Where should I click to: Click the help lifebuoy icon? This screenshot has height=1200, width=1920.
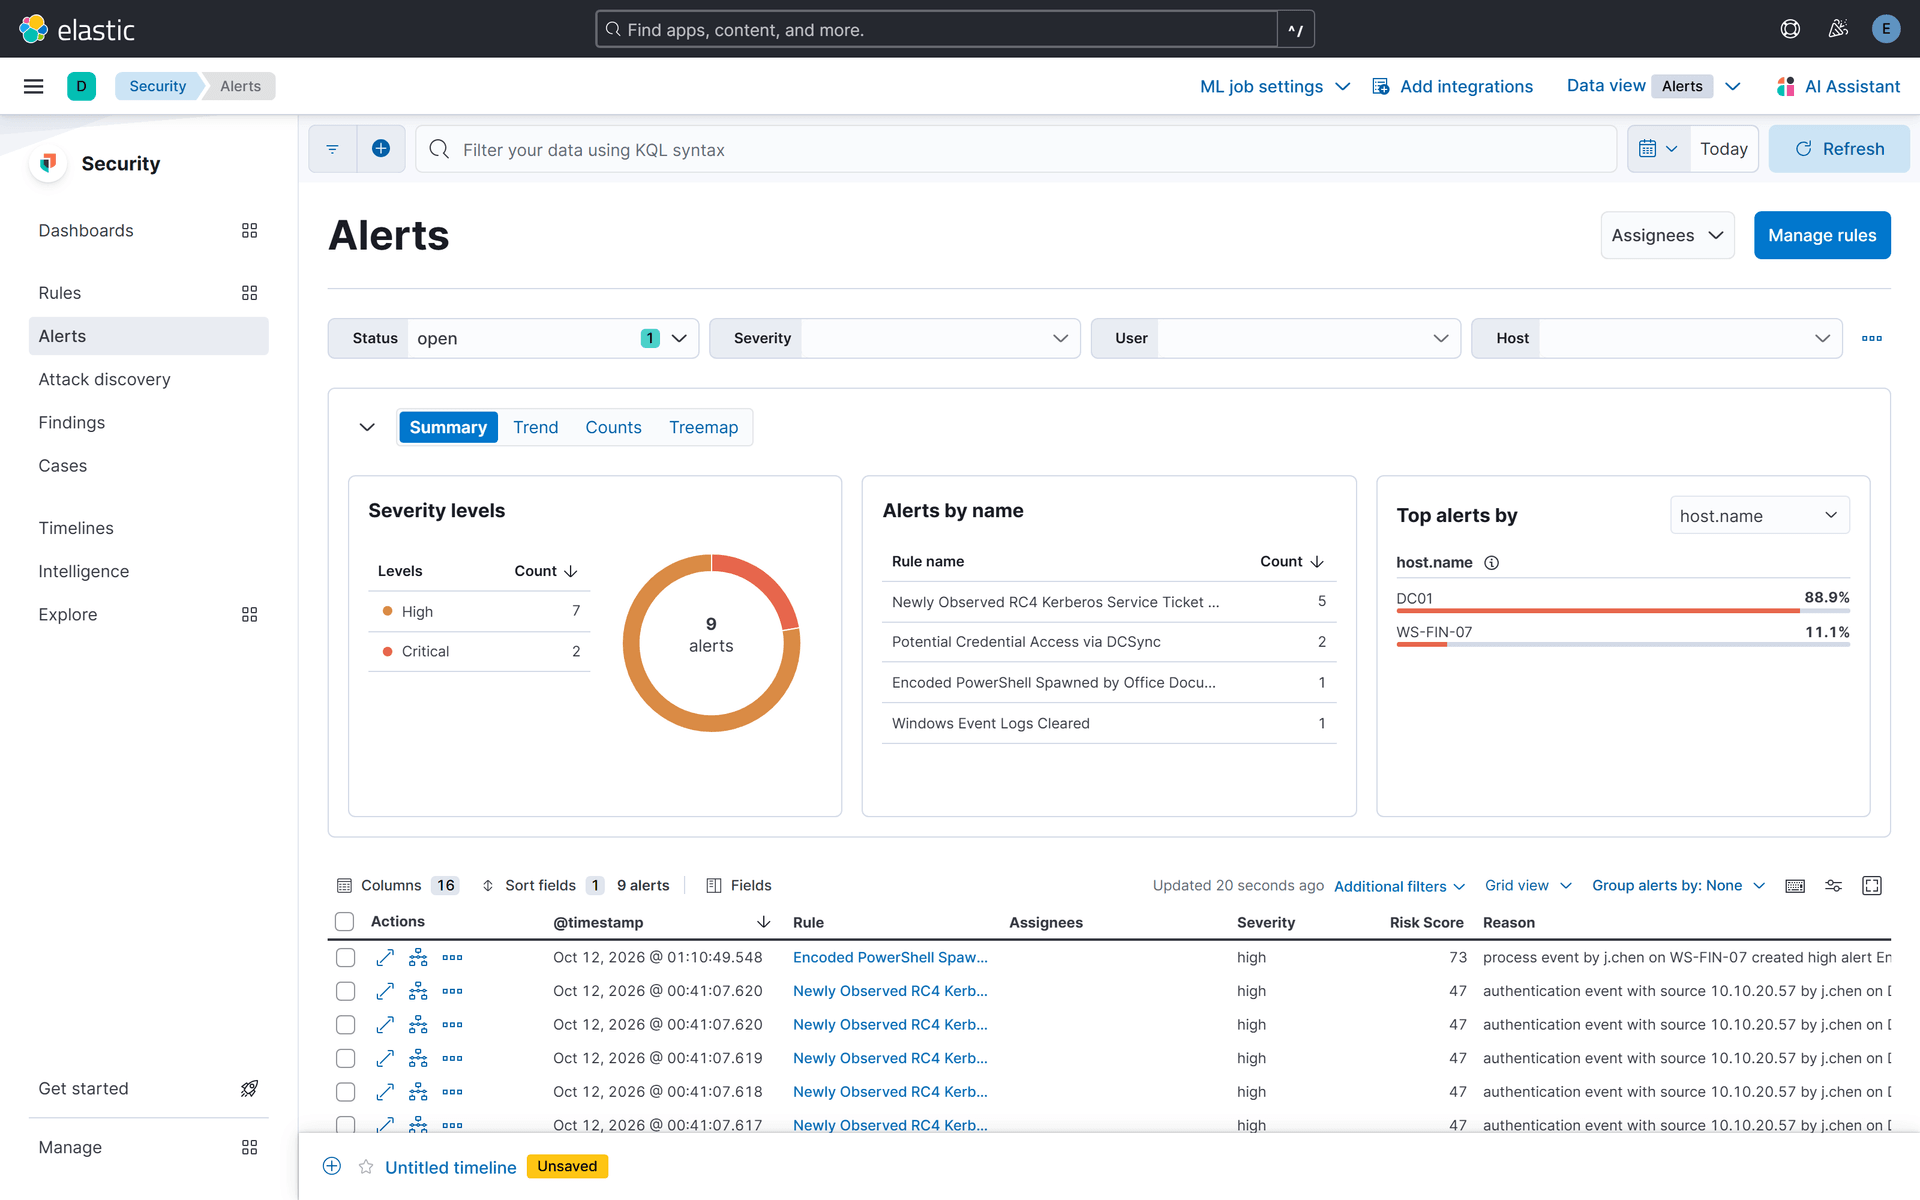coord(1790,29)
